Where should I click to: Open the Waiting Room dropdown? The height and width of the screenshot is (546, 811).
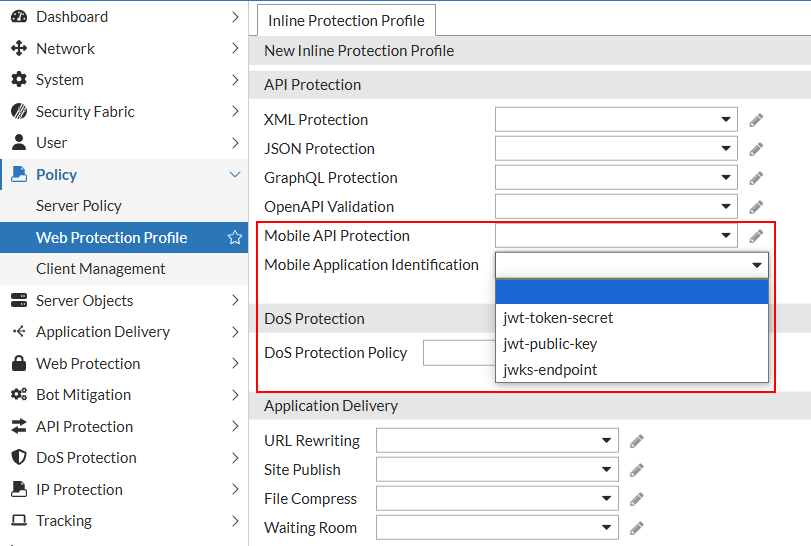[x=497, y=528]
